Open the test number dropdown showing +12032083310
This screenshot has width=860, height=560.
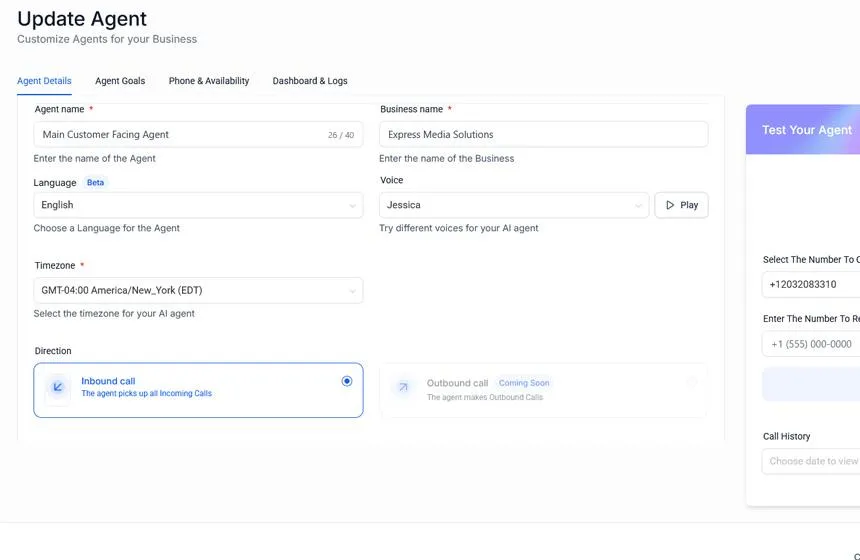tap(812, 285)
